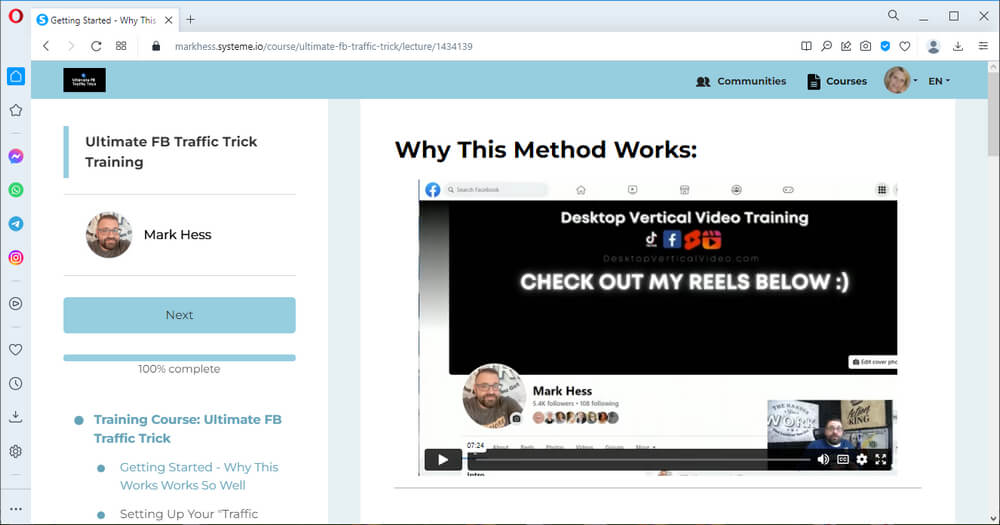Open the sidebar player icon
The width and height of the screenshot is (1000, 525).
16,304
